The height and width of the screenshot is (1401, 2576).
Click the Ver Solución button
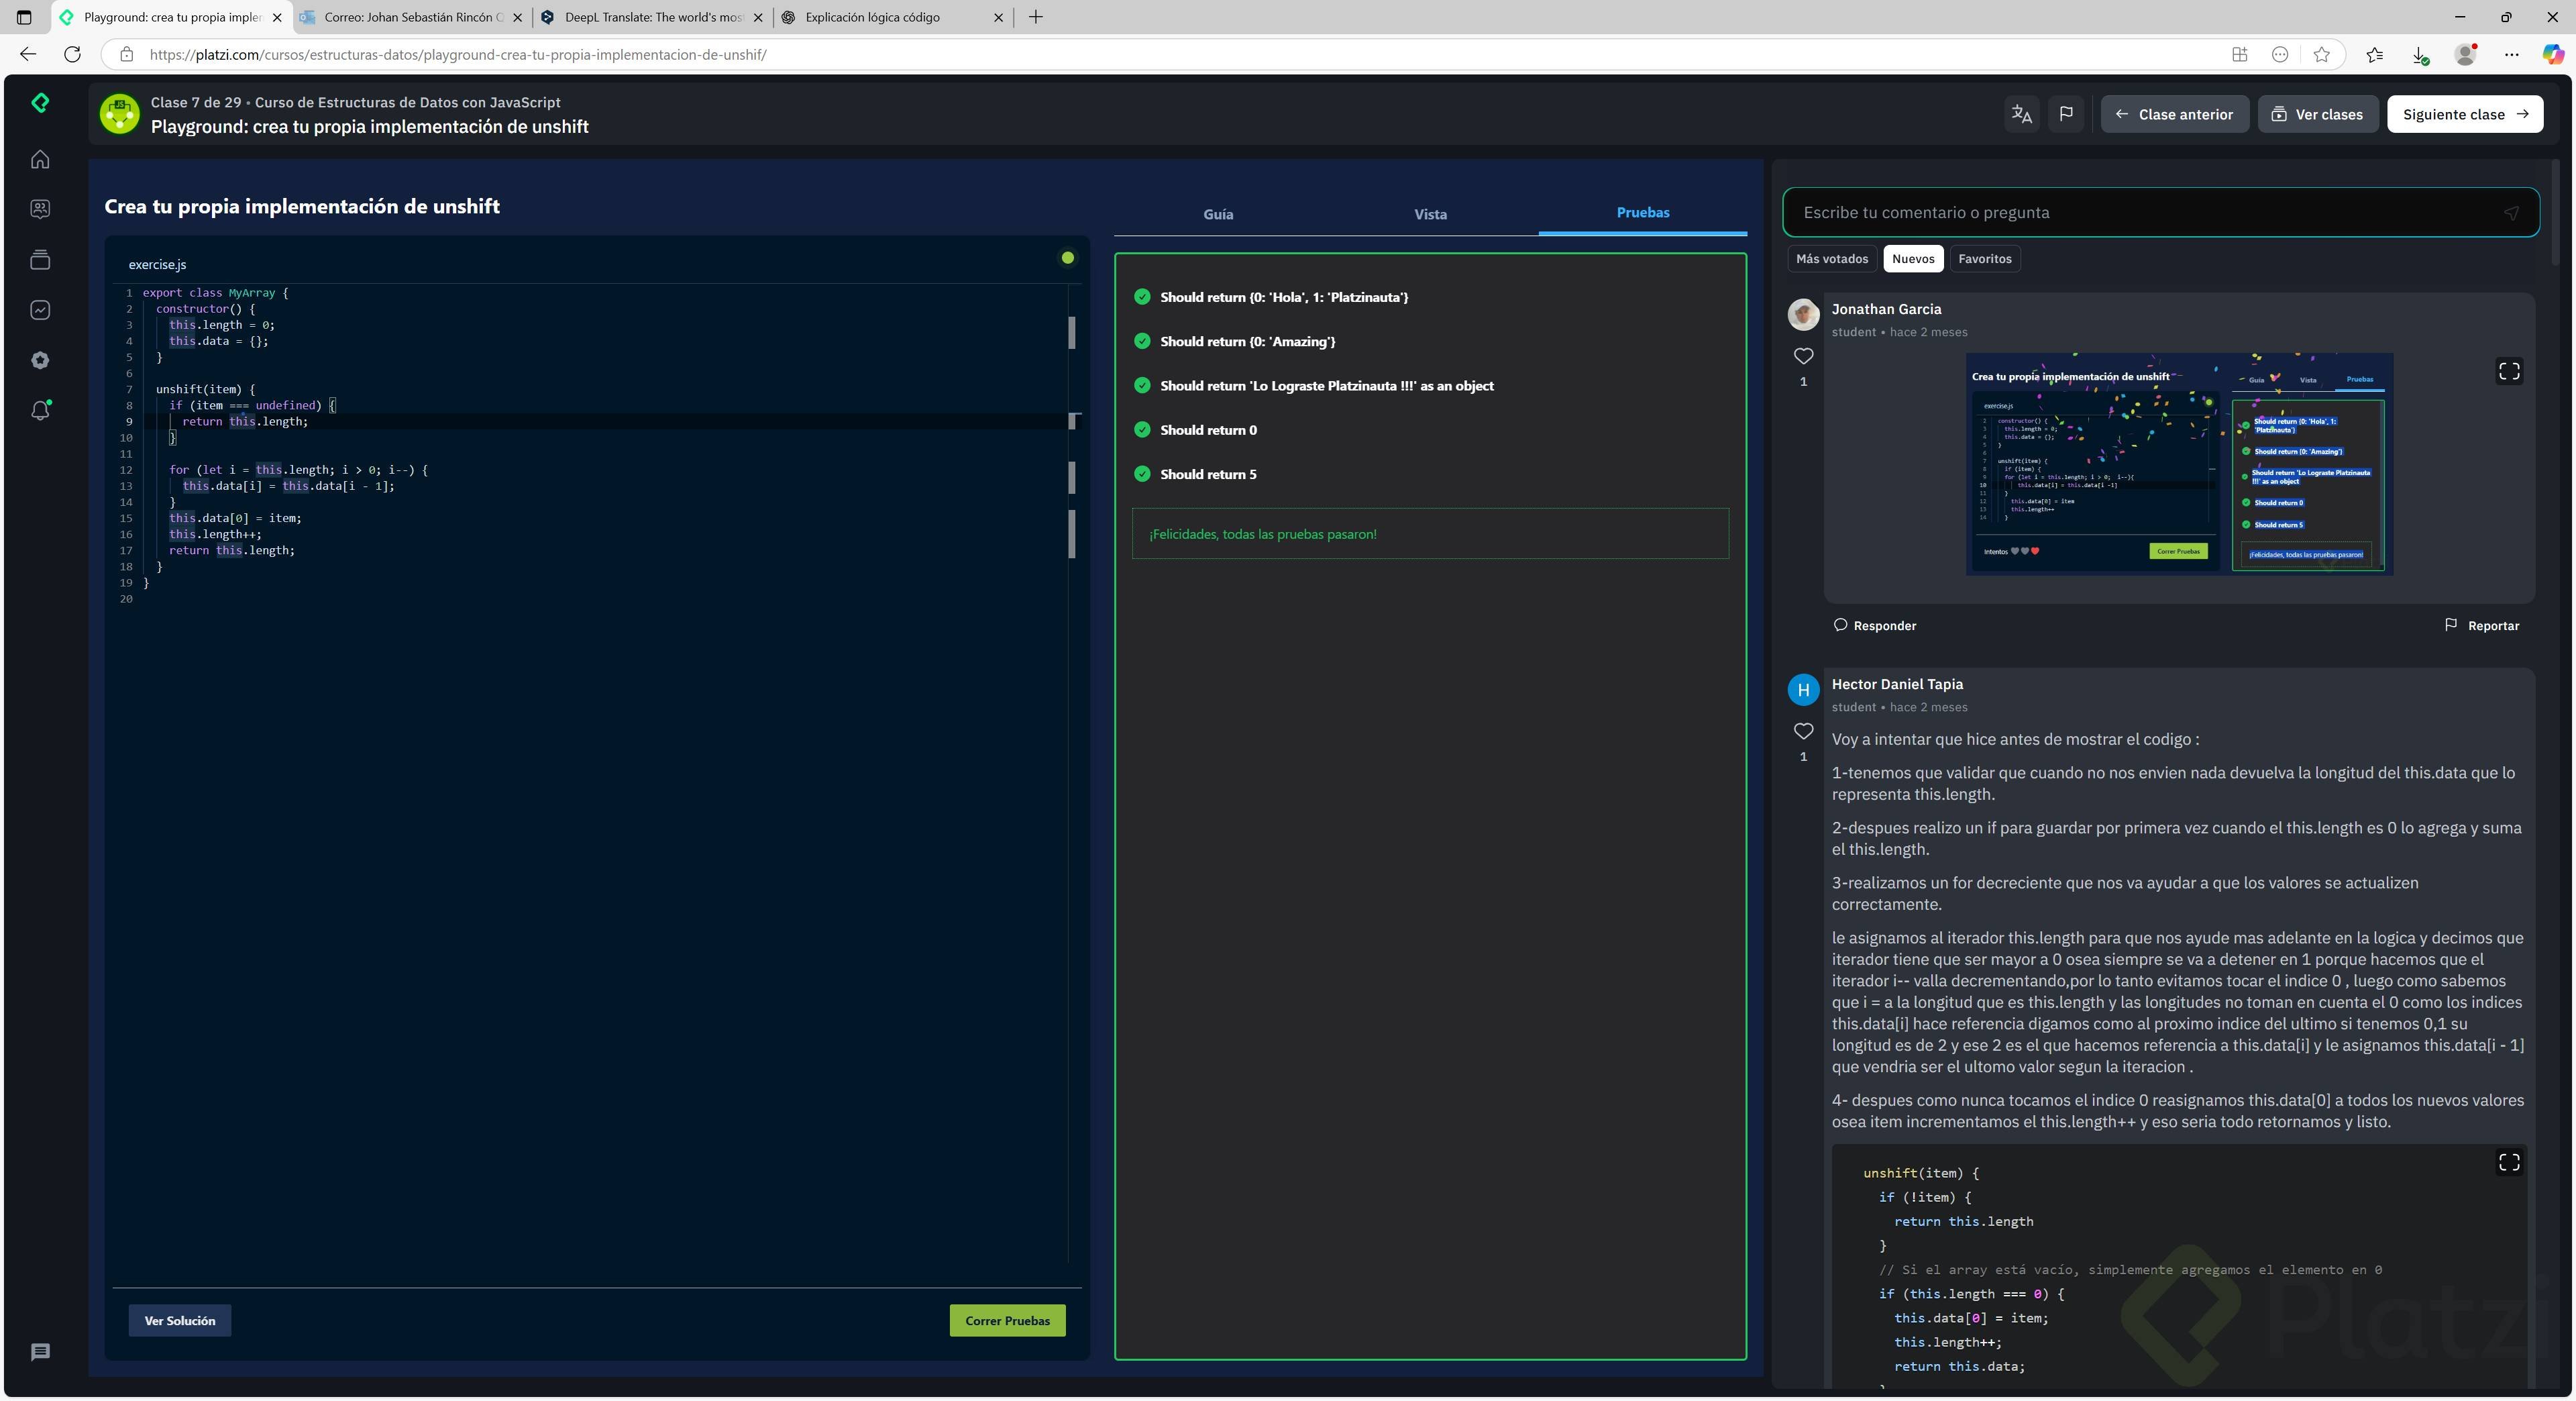[x=179, y=1320]
